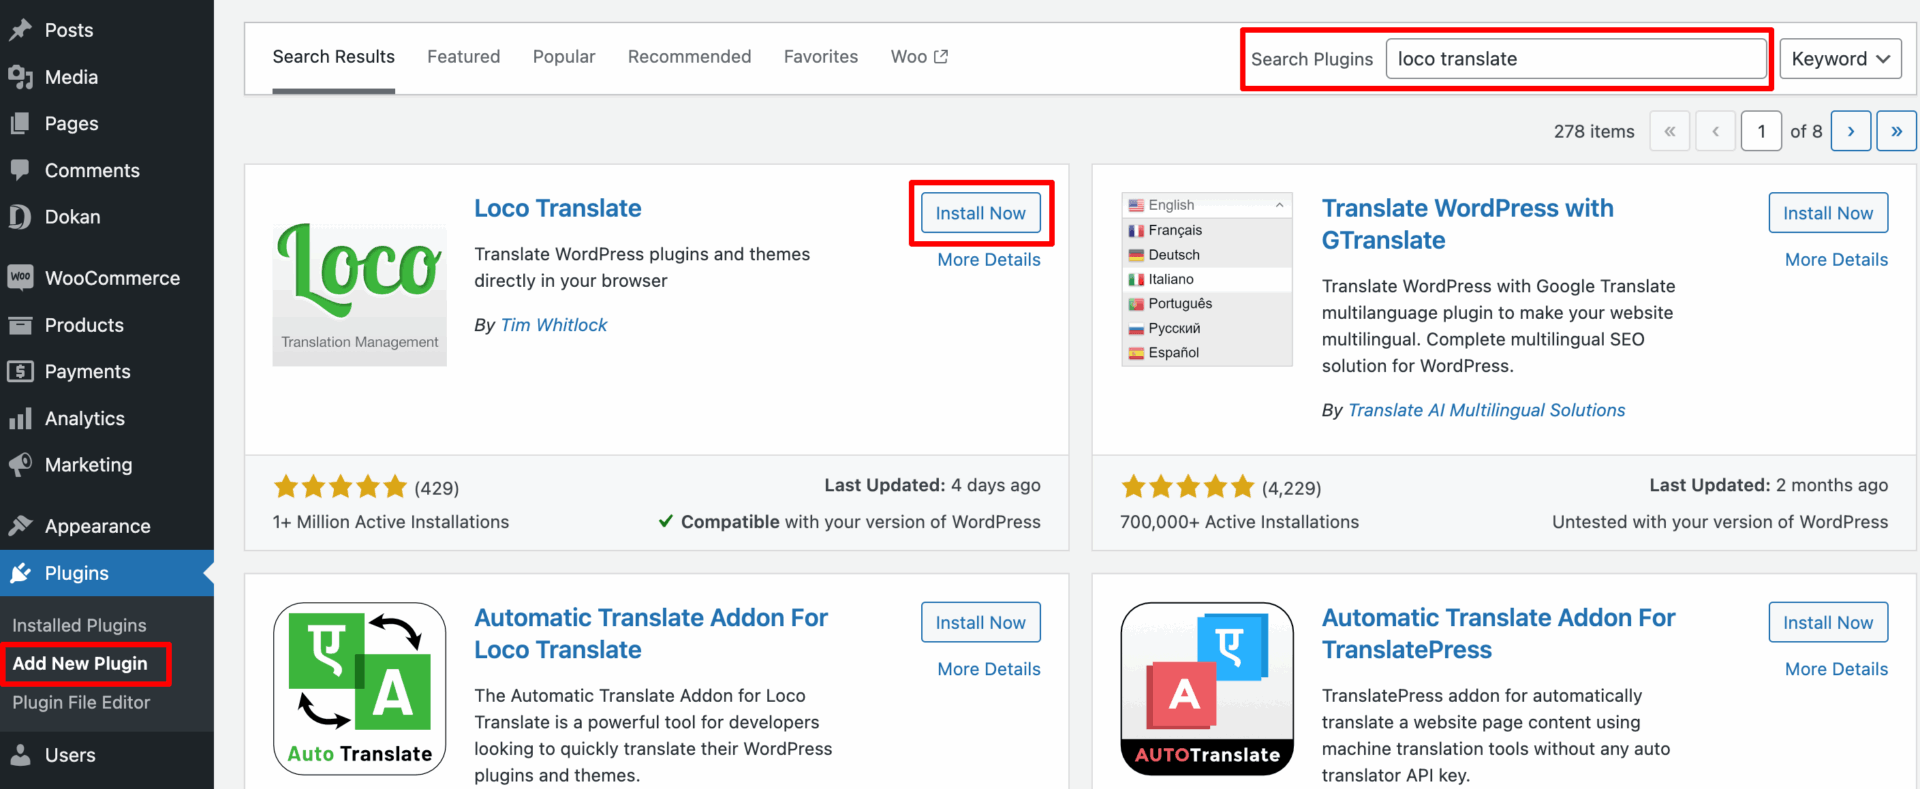Open the Woo tab
Screen dimensions: 1920x789
919,57
